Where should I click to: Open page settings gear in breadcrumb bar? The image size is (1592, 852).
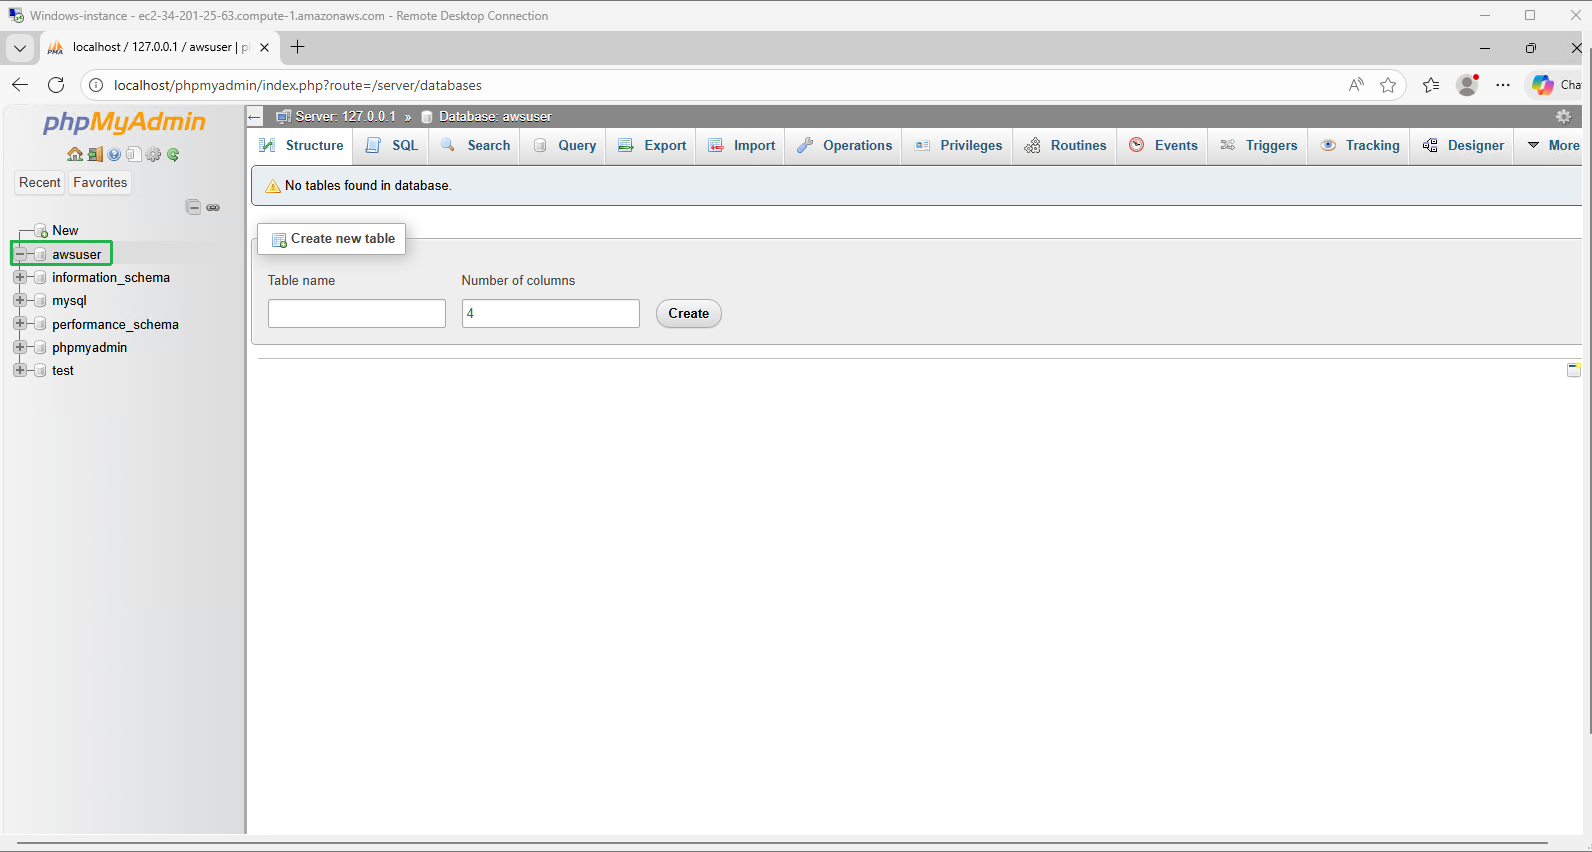1564,116
